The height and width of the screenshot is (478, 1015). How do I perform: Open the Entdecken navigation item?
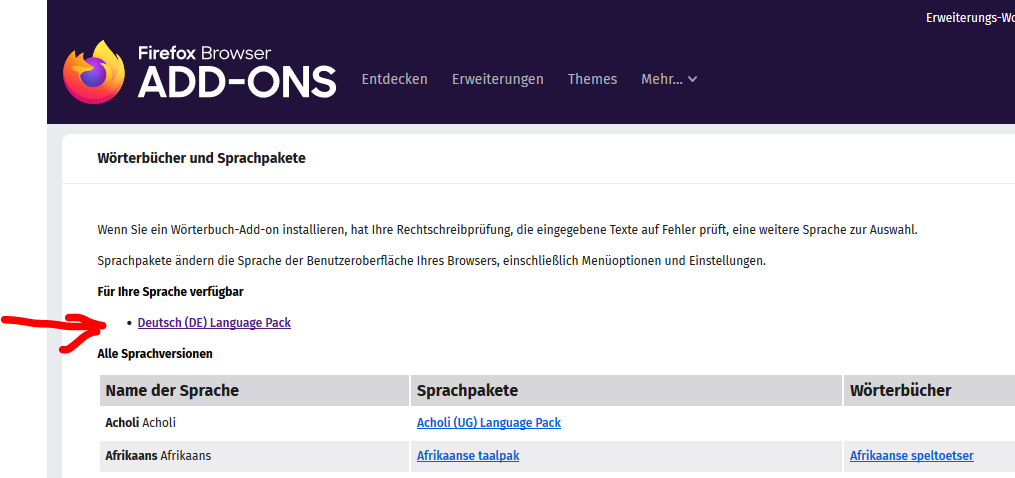point(394,79)
